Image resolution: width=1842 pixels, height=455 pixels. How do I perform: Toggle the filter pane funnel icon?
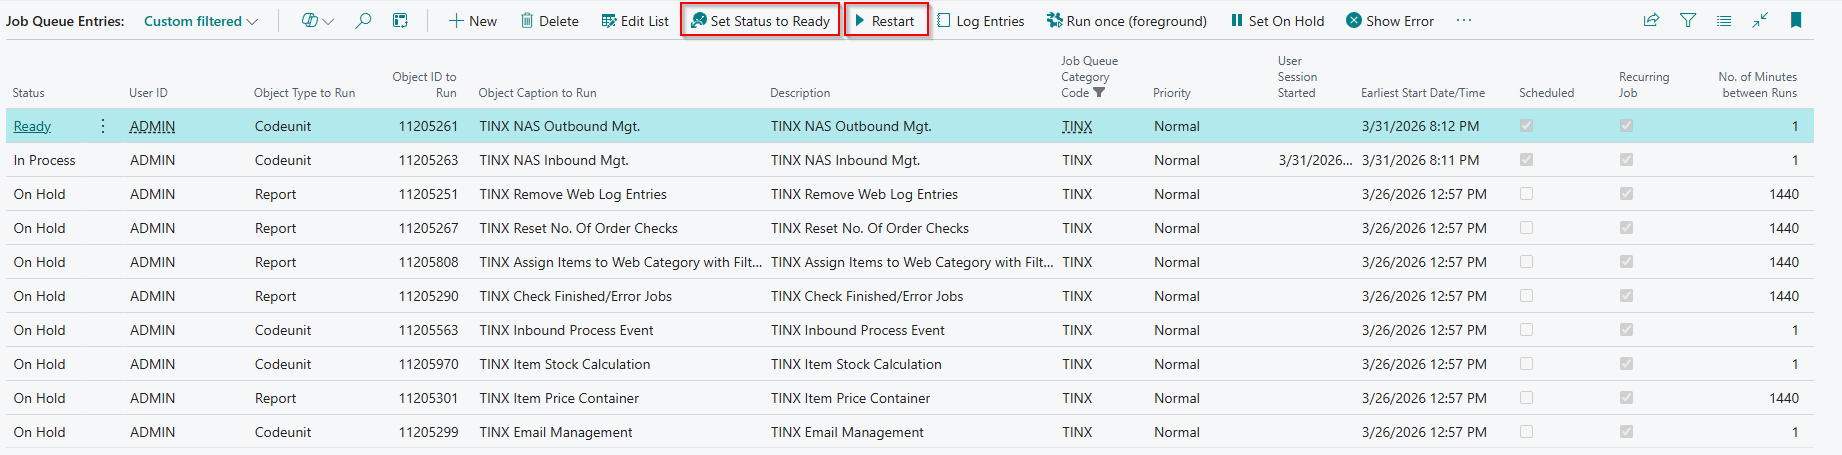1688,20
